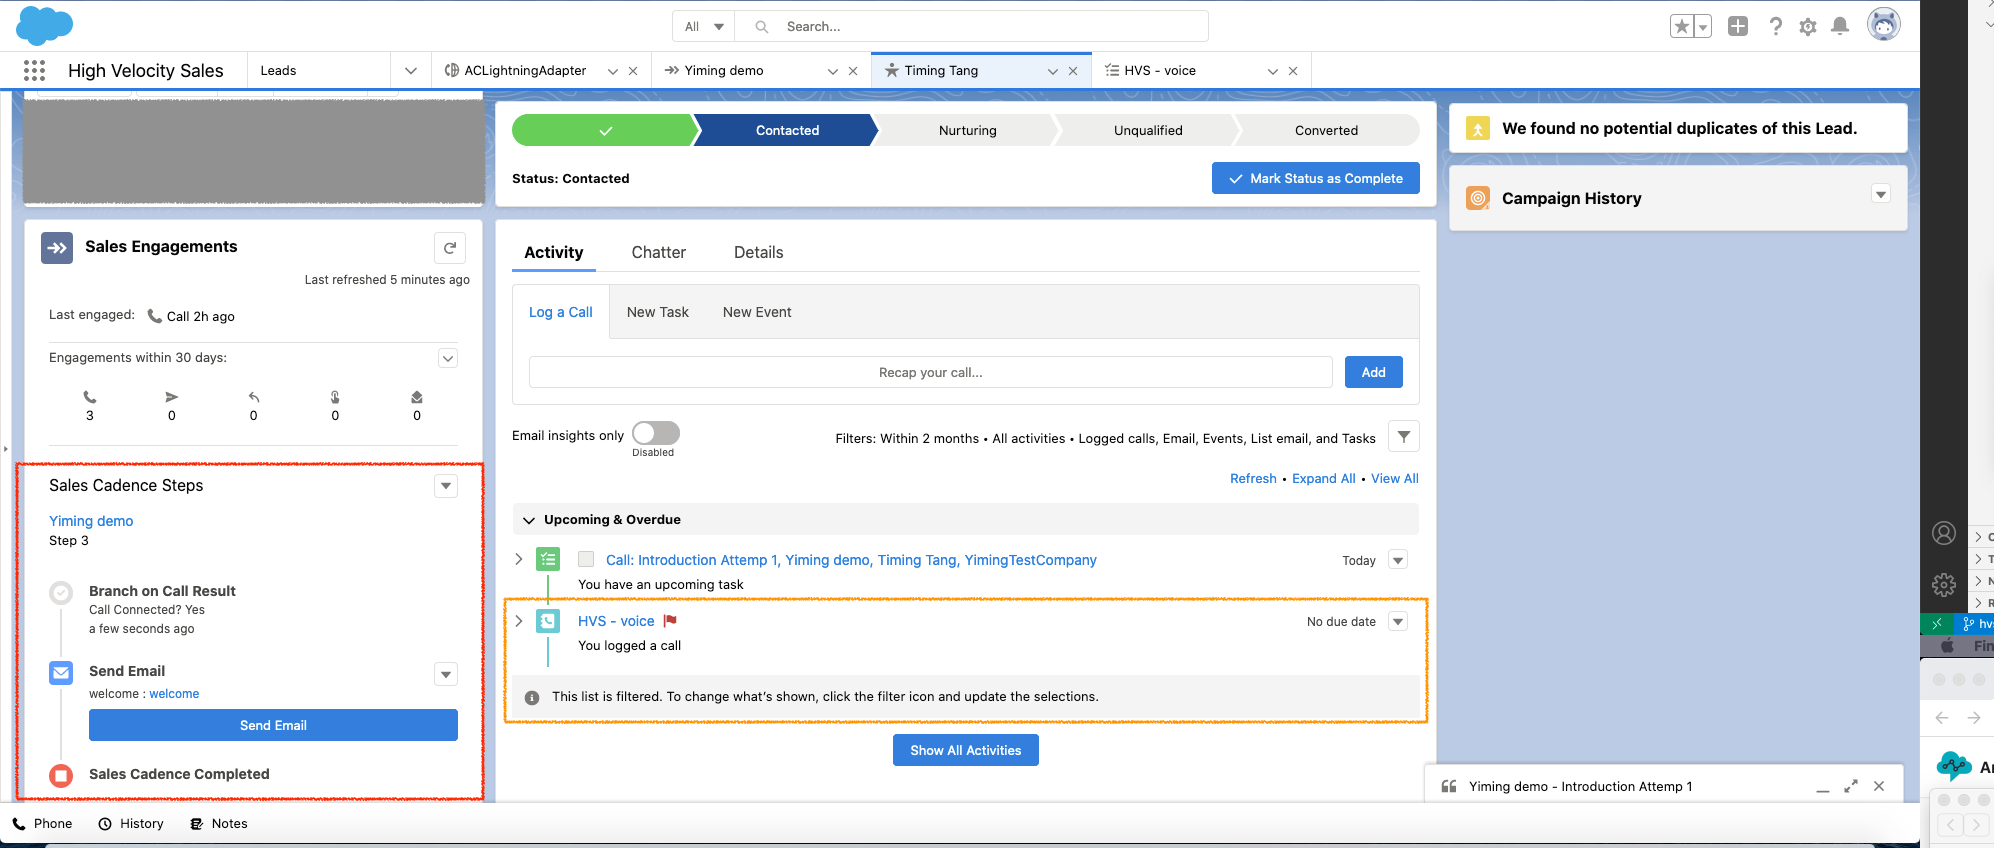Open the App Launcher grid icon
The width and height of the screenshot is (1994, 848).
34,70
